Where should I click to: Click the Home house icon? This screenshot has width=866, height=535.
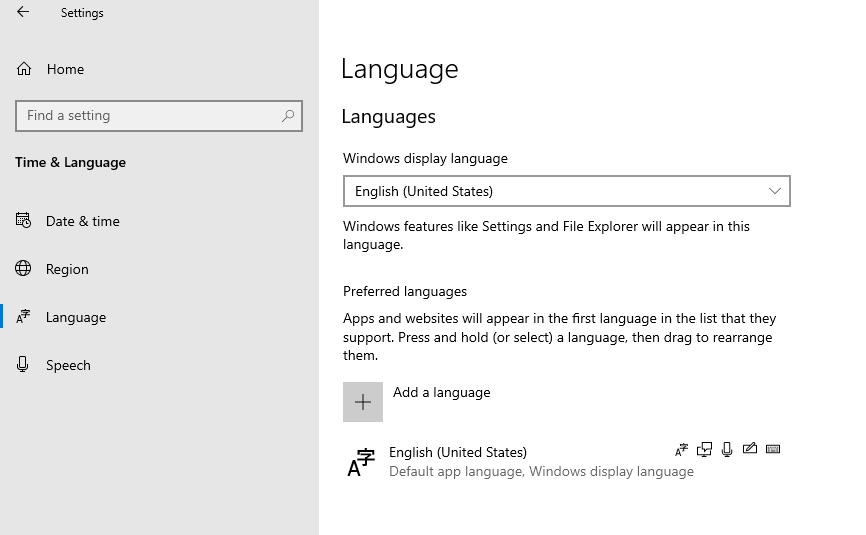[x=24, y=69]
